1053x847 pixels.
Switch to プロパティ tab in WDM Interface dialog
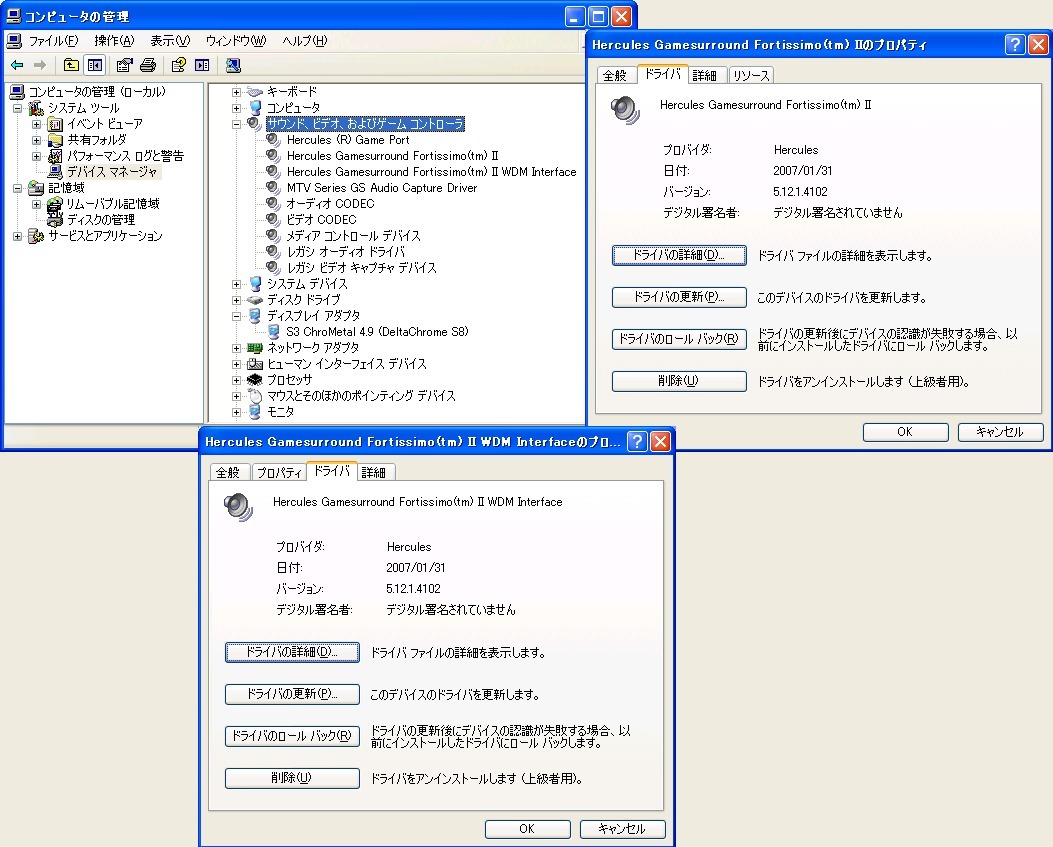click(x=279, y=473)
